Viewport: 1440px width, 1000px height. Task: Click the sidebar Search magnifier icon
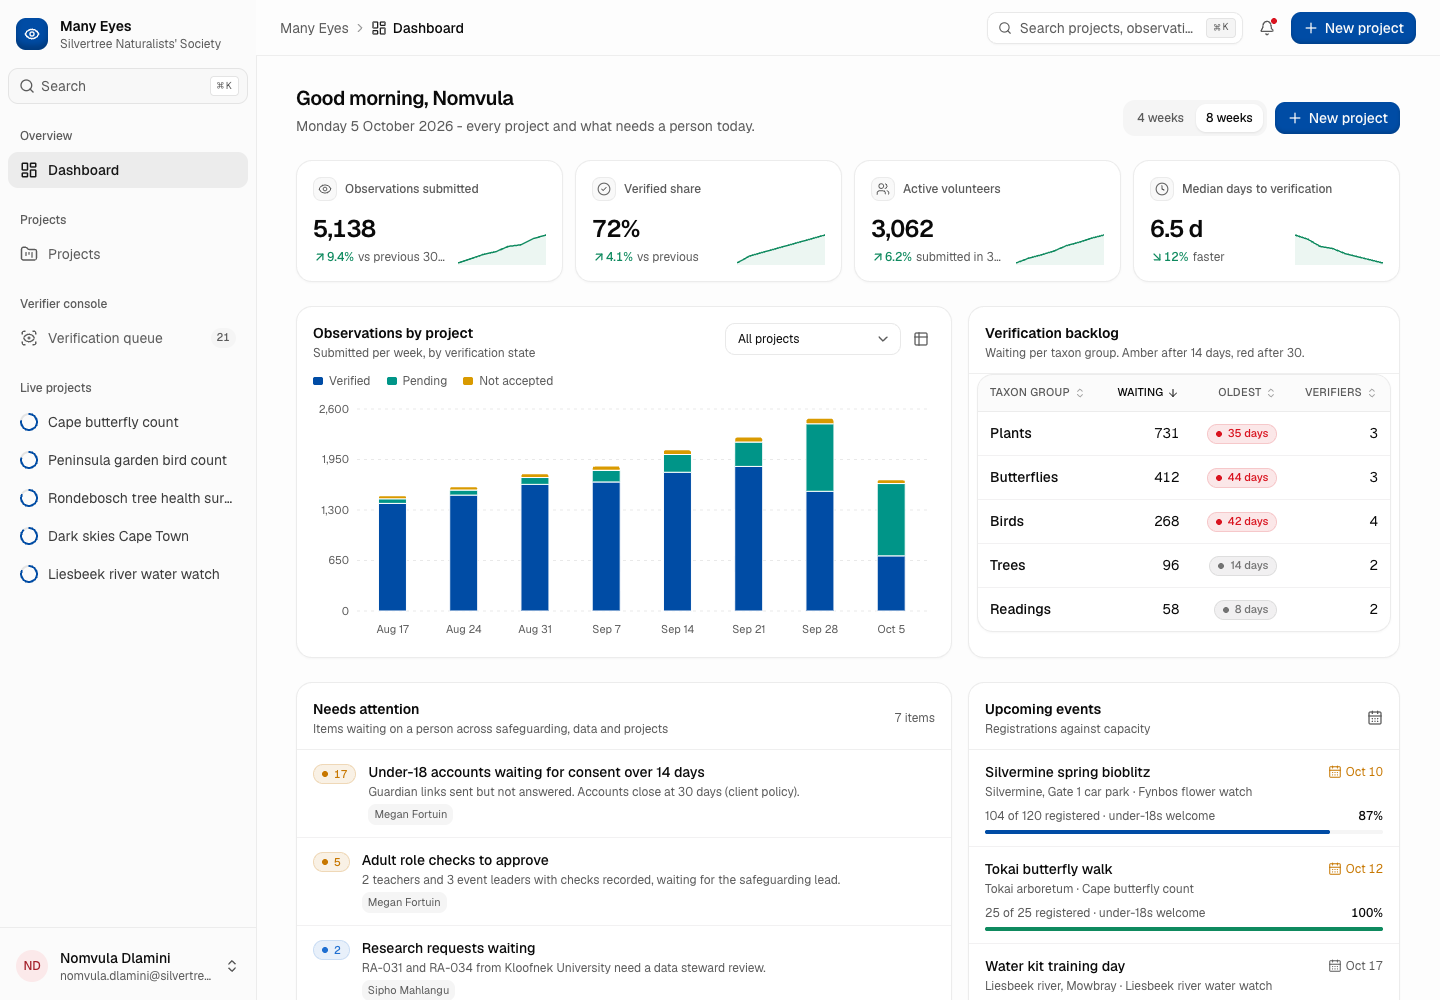(27, 86)
